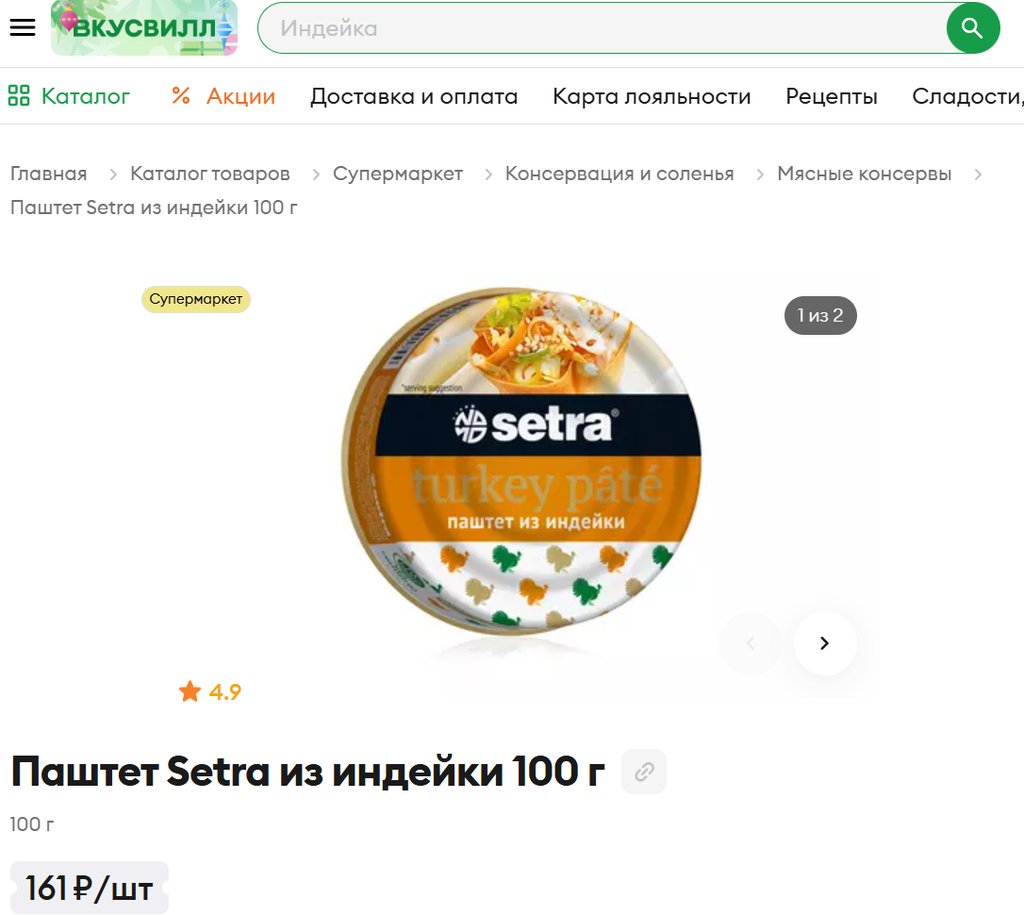The image size is (1024, 915).
Task: Open the Сладости menu item
Action: pyautogui.click(x=968, y=96)
